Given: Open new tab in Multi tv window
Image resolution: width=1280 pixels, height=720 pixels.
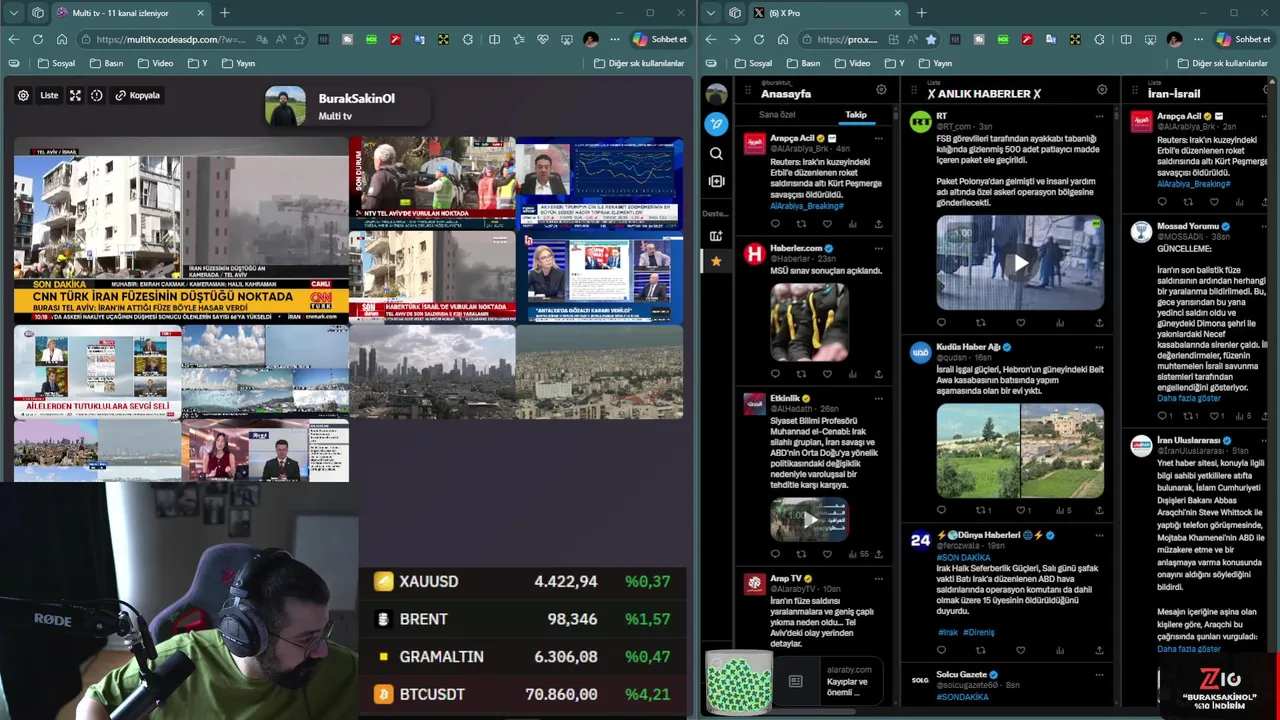Looking at the screenshot, I should coord(225,13).
